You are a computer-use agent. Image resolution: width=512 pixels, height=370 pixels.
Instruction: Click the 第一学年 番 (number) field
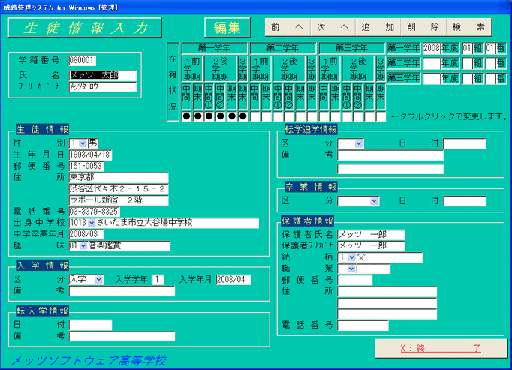click(490, 49)
